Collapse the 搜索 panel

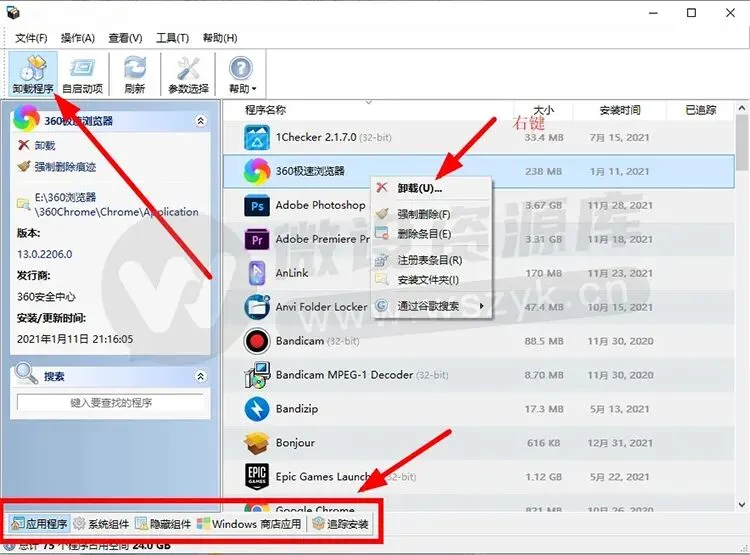coord(201,377)
